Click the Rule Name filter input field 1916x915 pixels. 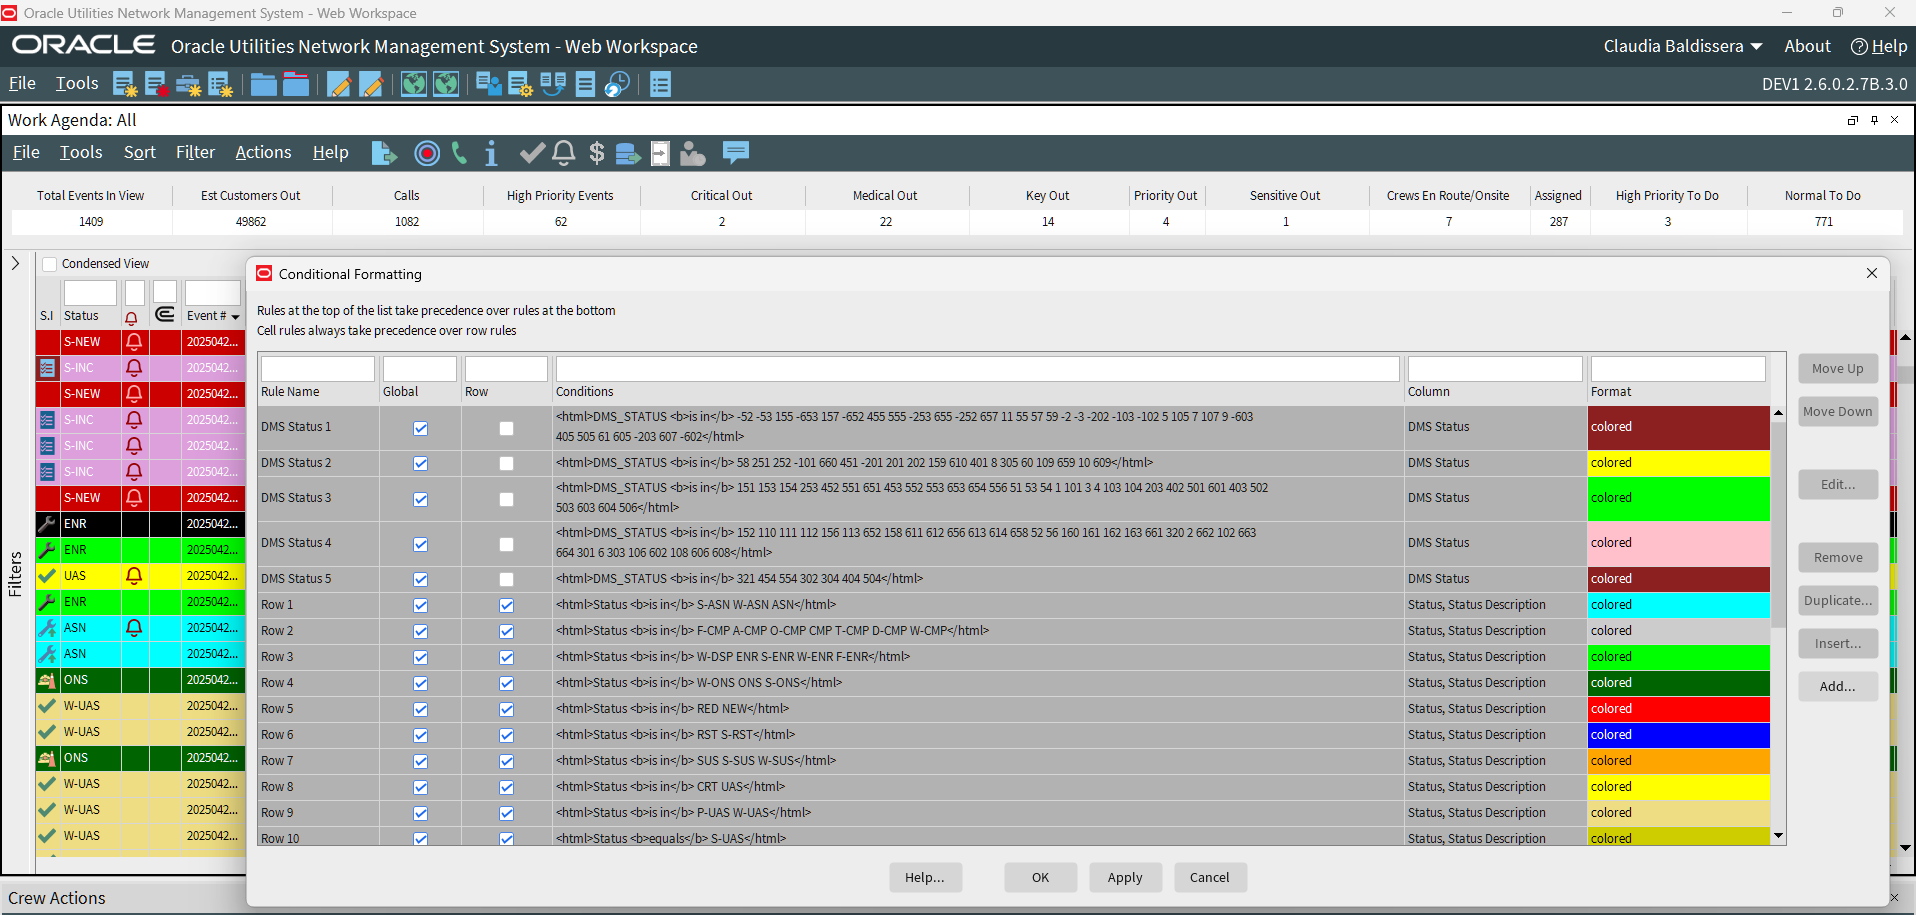click(317, 369)
